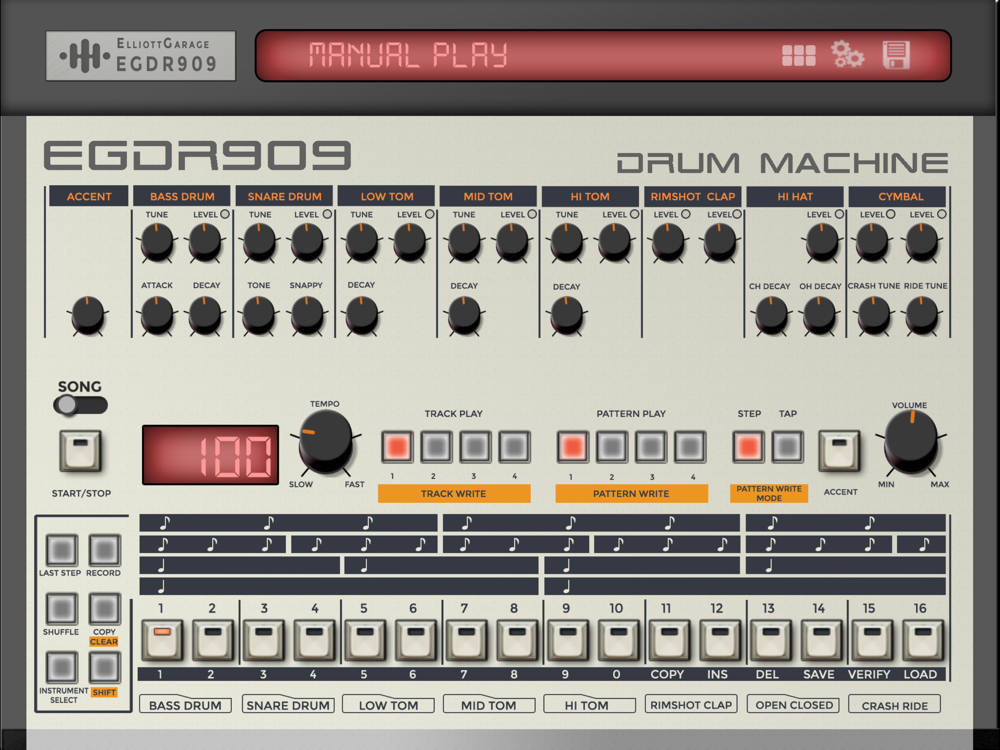Click the Bass Drum TUNE knob

click(x=157, y=242)
